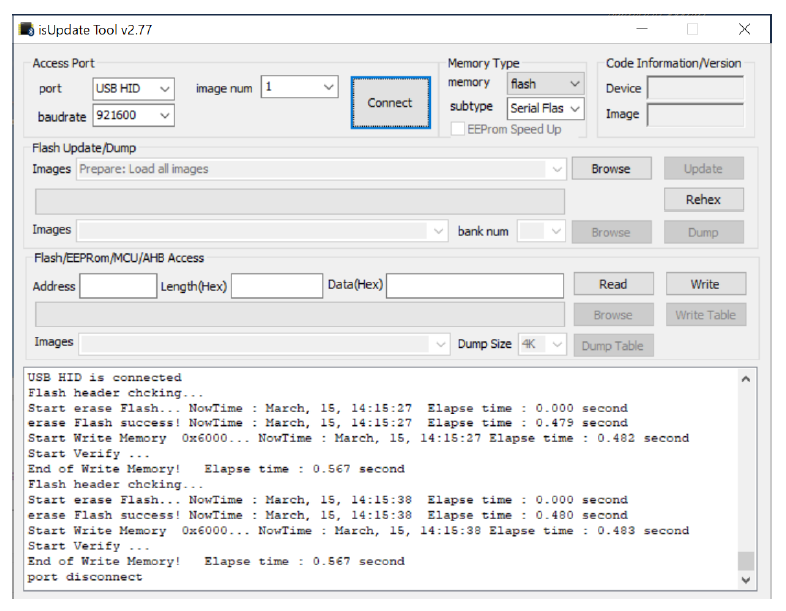Click into the Length(Hex) text field
Viewport: 786px width, 611px height.
coord(276,286)
